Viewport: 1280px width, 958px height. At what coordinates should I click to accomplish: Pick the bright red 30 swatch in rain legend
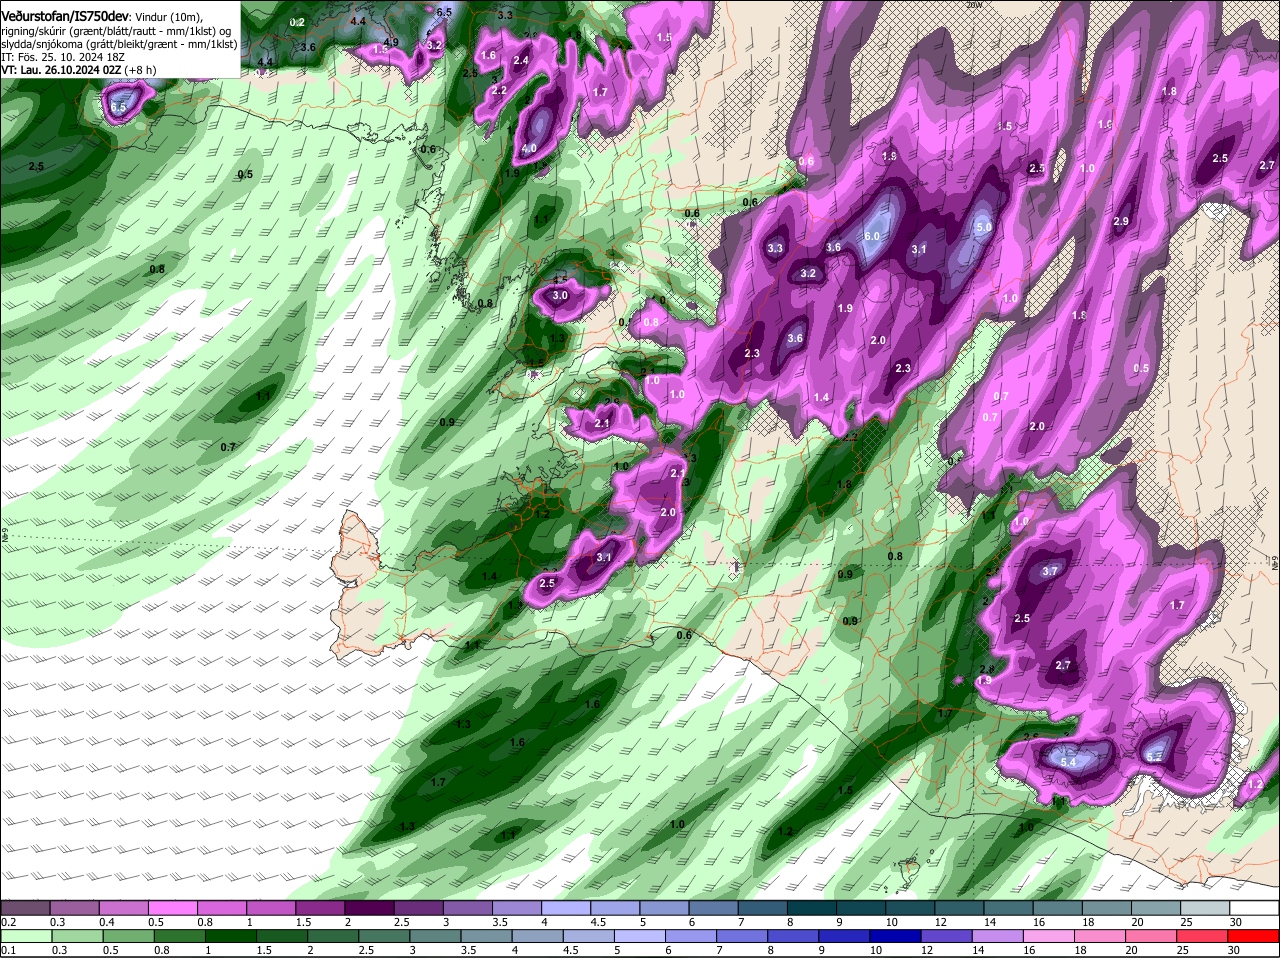coord(1254,936)
